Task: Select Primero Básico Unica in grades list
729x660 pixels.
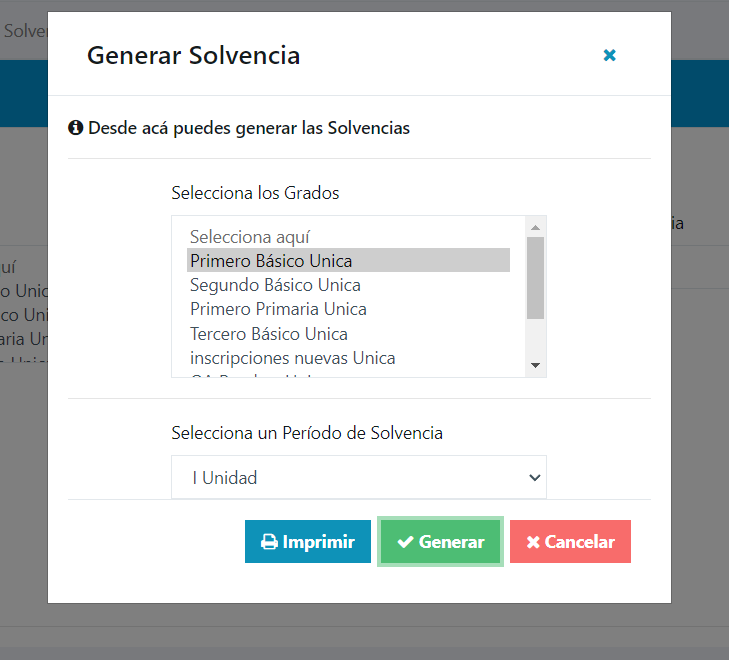Action: (348, 260)
